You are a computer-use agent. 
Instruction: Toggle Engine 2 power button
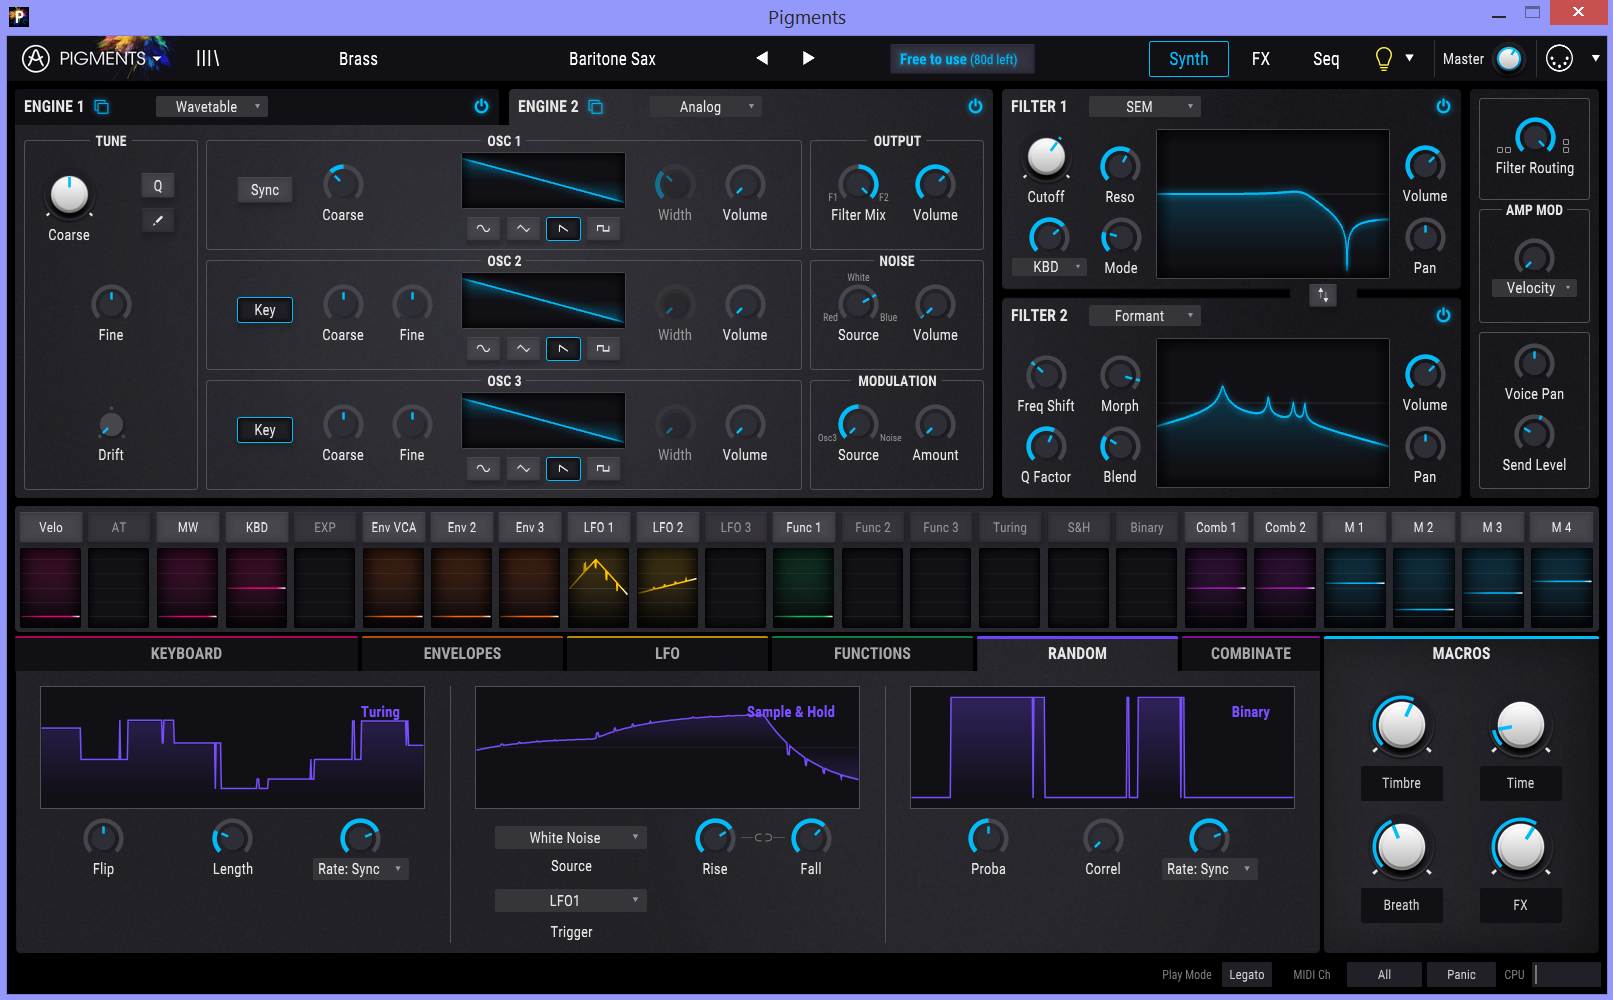pyautogui.click(x=975, y=106)
